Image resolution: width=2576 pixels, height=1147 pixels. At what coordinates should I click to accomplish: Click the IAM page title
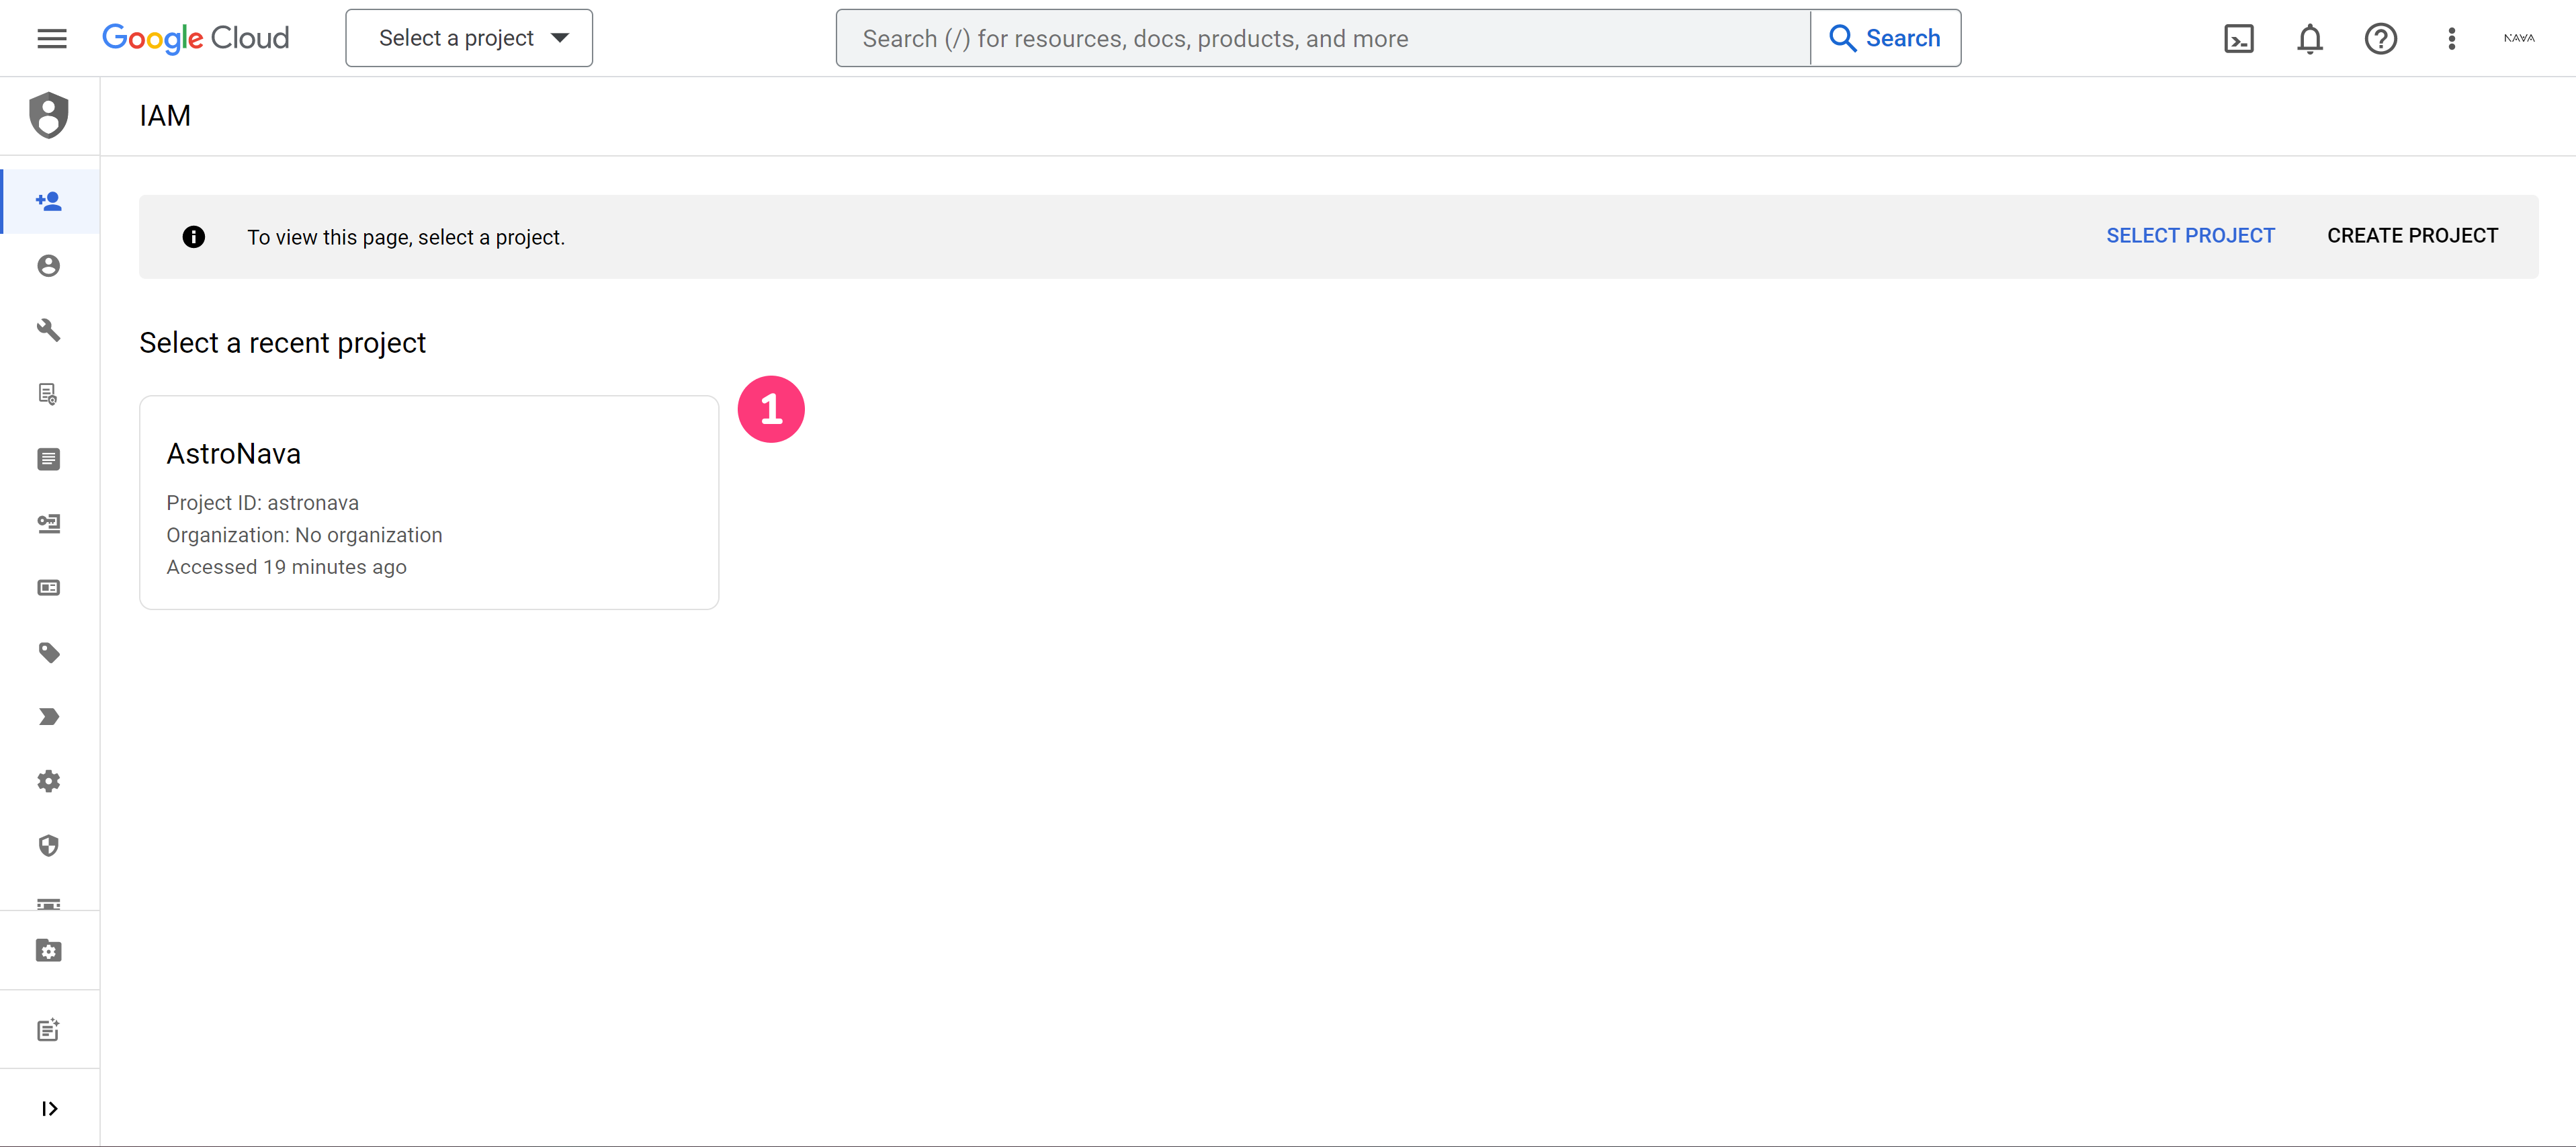tap(165, 115)
